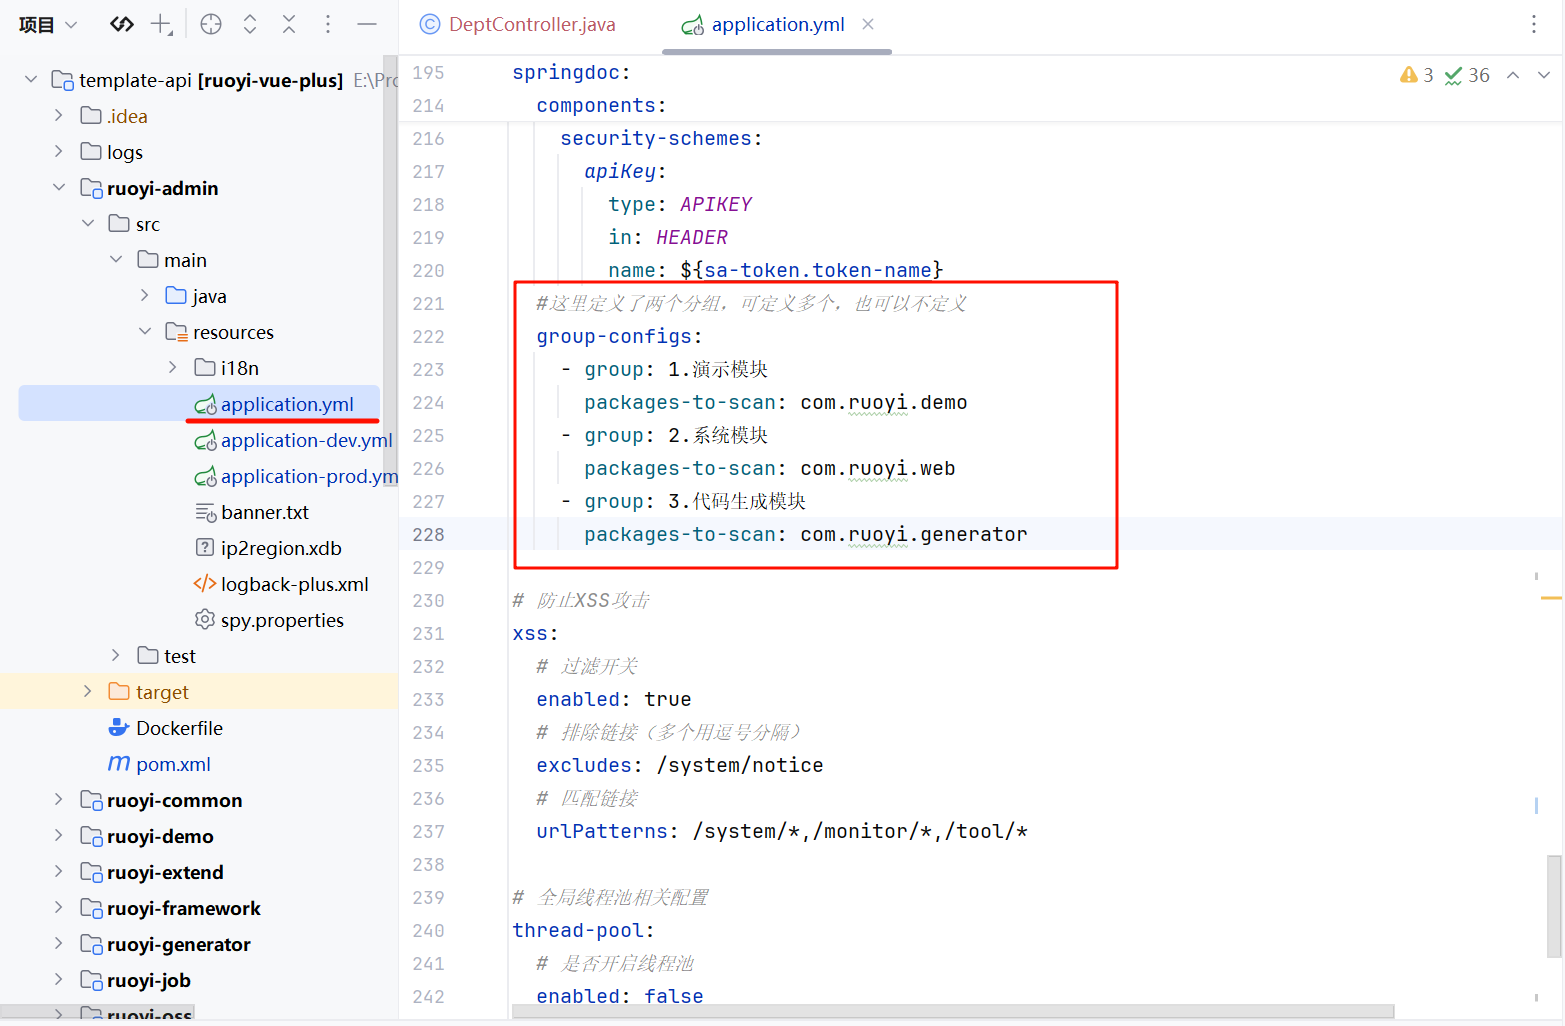Click the components sticky header line
Viewport: 1565px width, 1026px height.
point(601,105)
